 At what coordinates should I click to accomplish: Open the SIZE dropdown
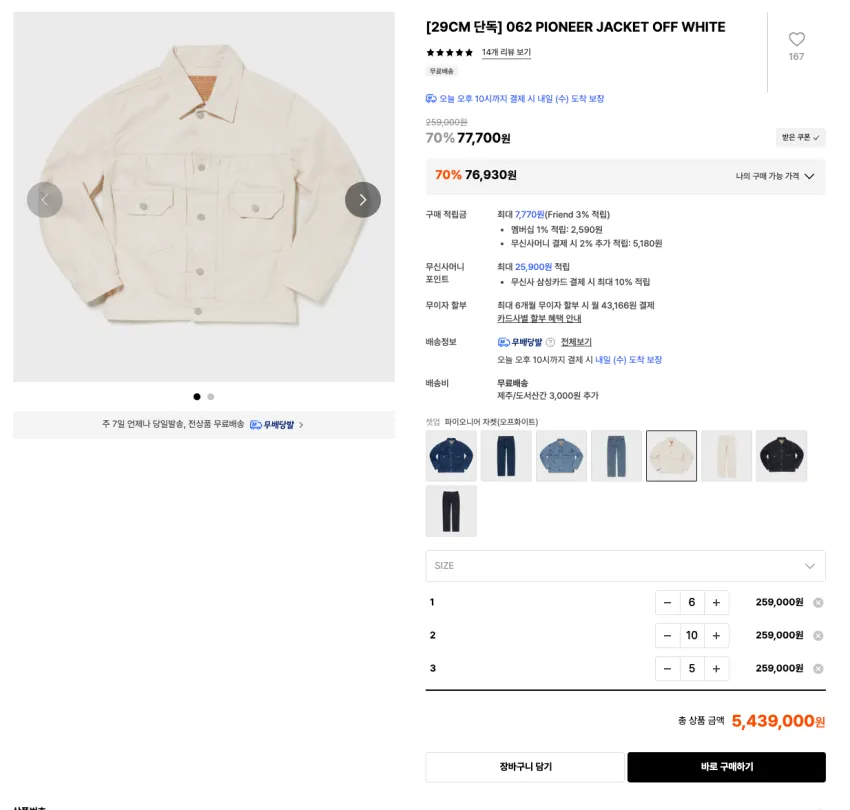pyautogui.click(x=626, y=566)
